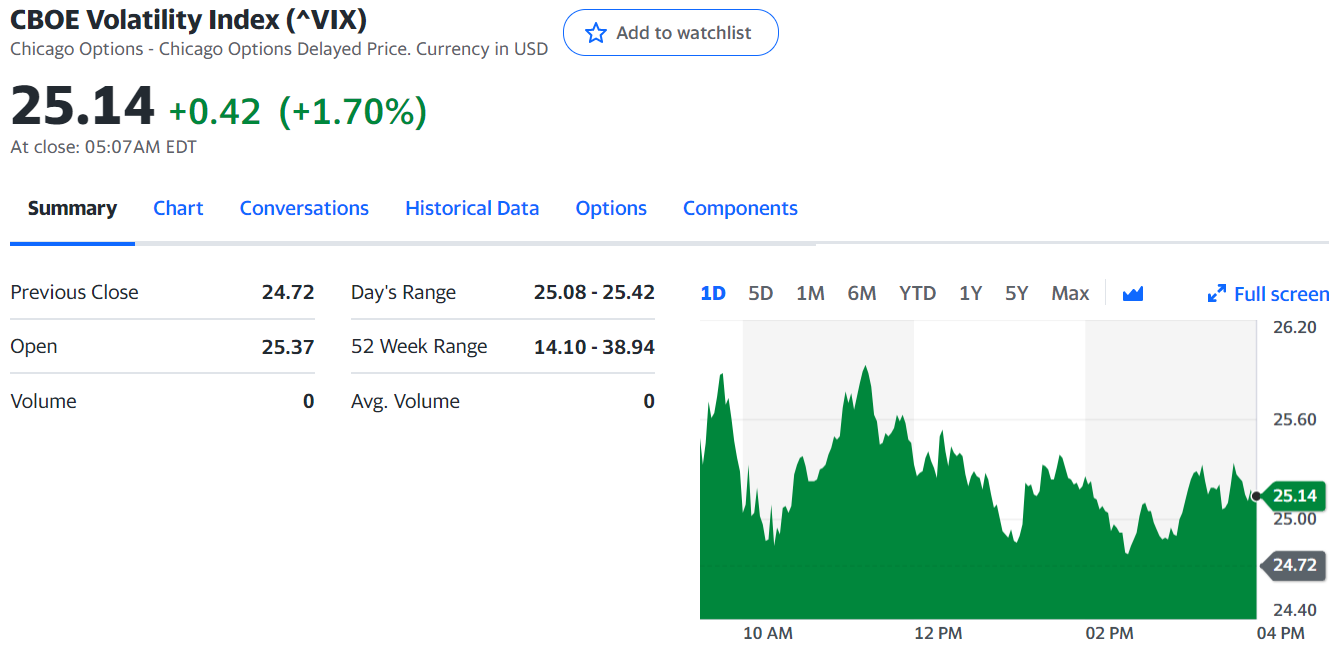The height and width of the screenshot is (647, 1329).
Task: Click the gray 24.72 previous close marker
Action: (1293, 565)
